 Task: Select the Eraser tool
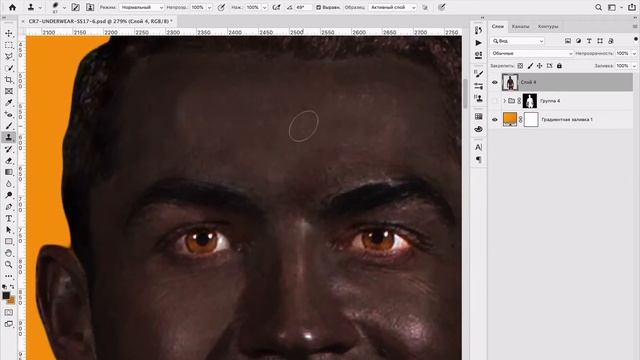point(9,160)
